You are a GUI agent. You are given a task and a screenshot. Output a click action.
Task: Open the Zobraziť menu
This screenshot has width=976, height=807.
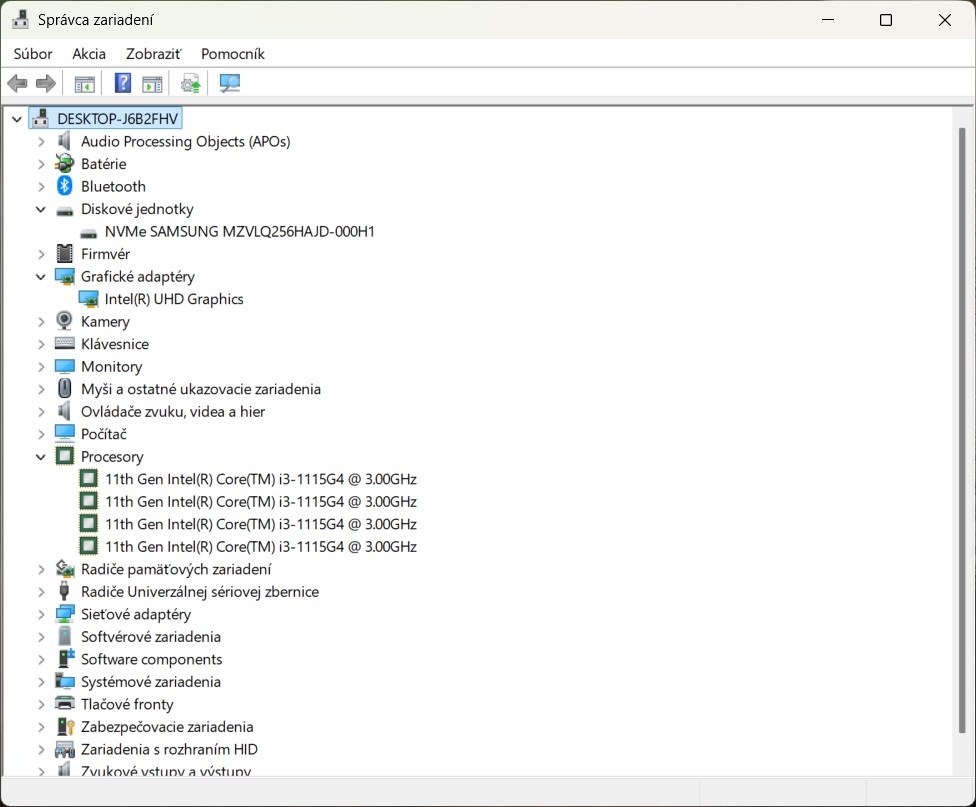153,54
